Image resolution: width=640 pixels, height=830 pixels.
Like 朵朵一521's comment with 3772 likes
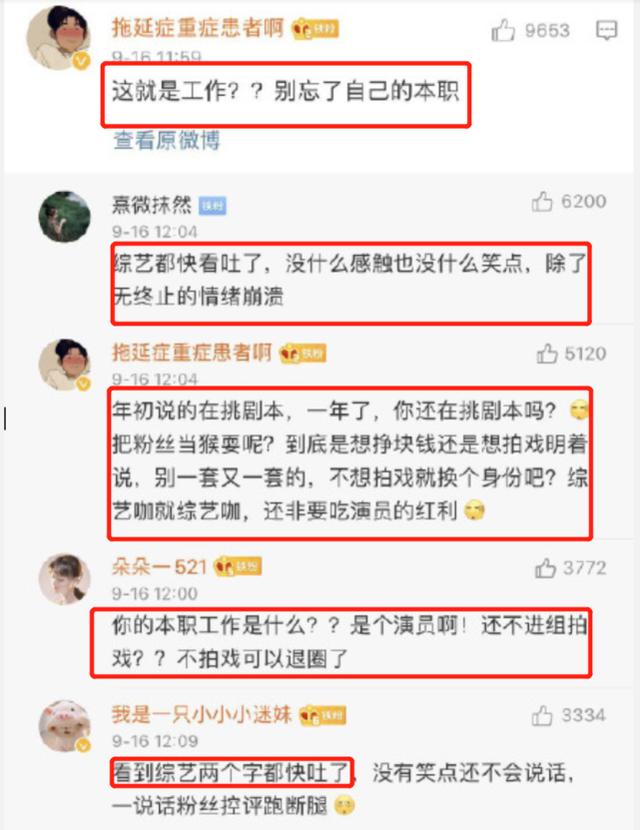545,569
